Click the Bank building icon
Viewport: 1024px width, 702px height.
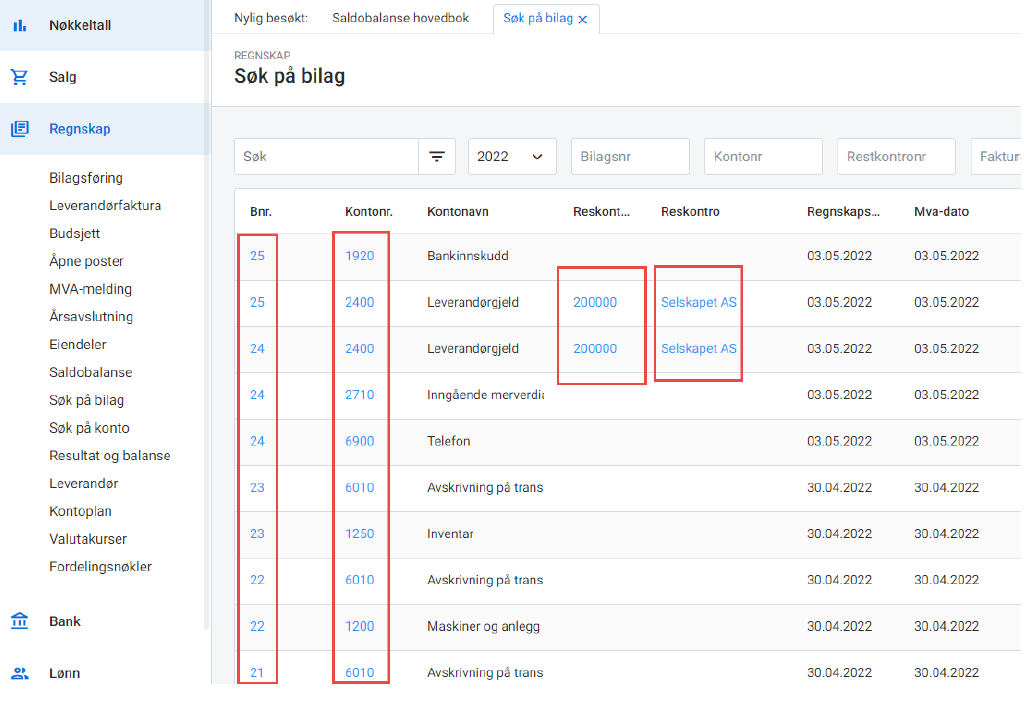(x=20, y=621)
